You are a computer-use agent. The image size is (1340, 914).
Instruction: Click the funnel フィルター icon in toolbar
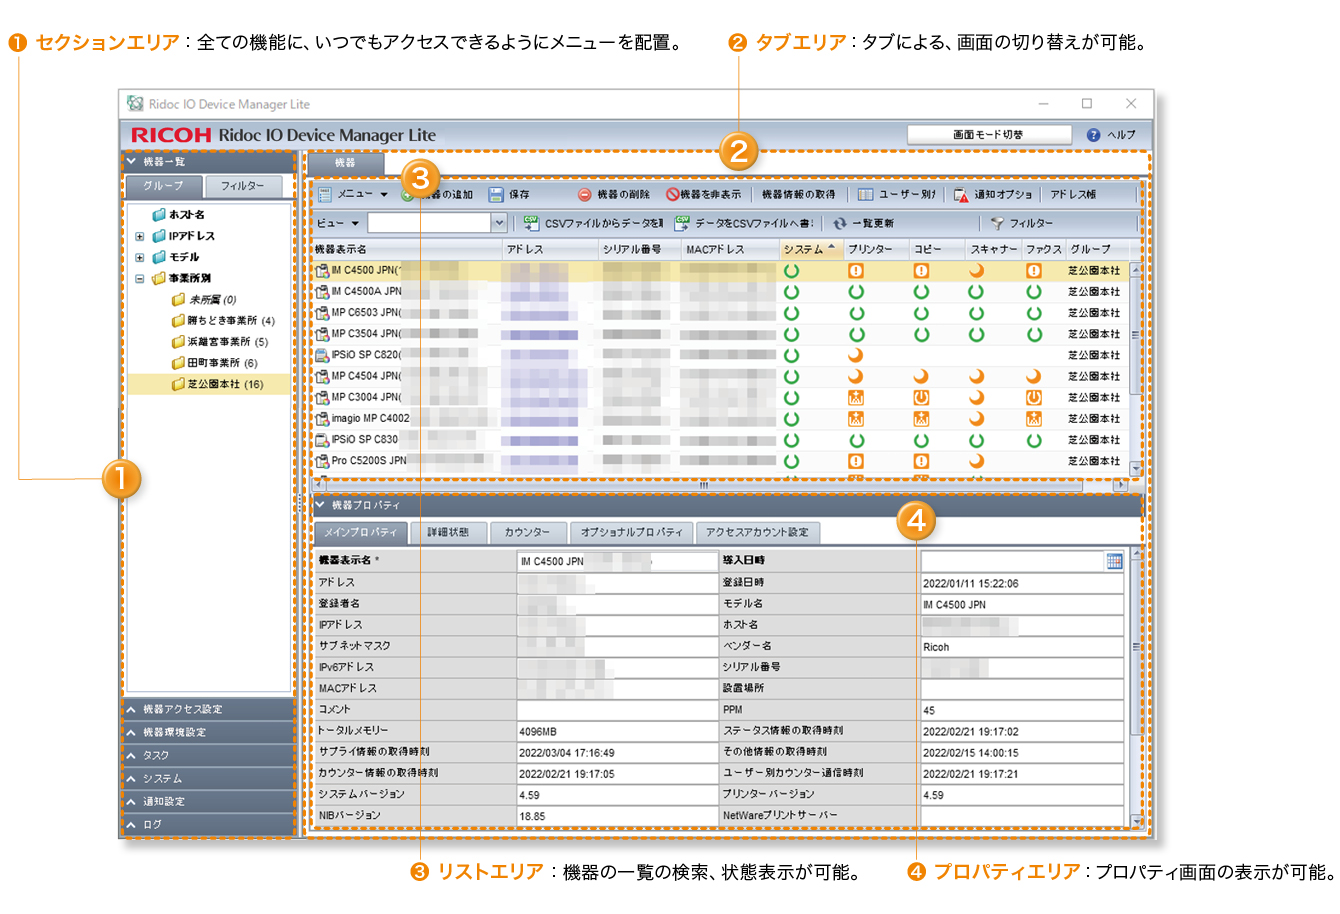point(997,224)
